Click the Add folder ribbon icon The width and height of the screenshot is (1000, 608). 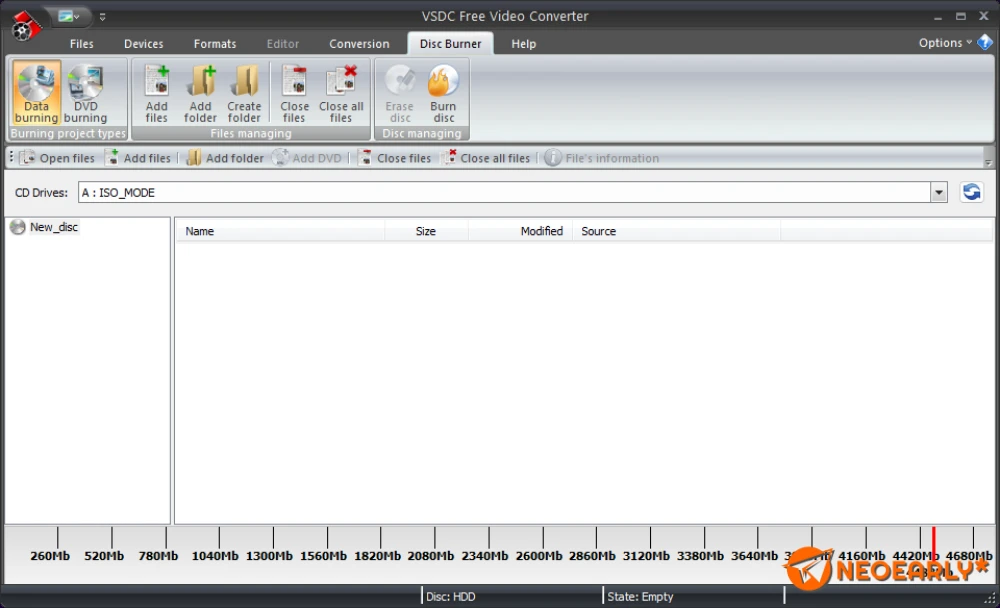tap(200, 93)
